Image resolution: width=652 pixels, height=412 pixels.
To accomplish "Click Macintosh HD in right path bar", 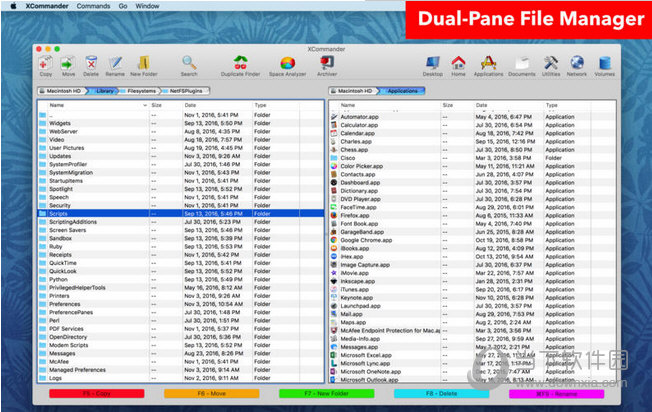I will [x=354, y=91].
